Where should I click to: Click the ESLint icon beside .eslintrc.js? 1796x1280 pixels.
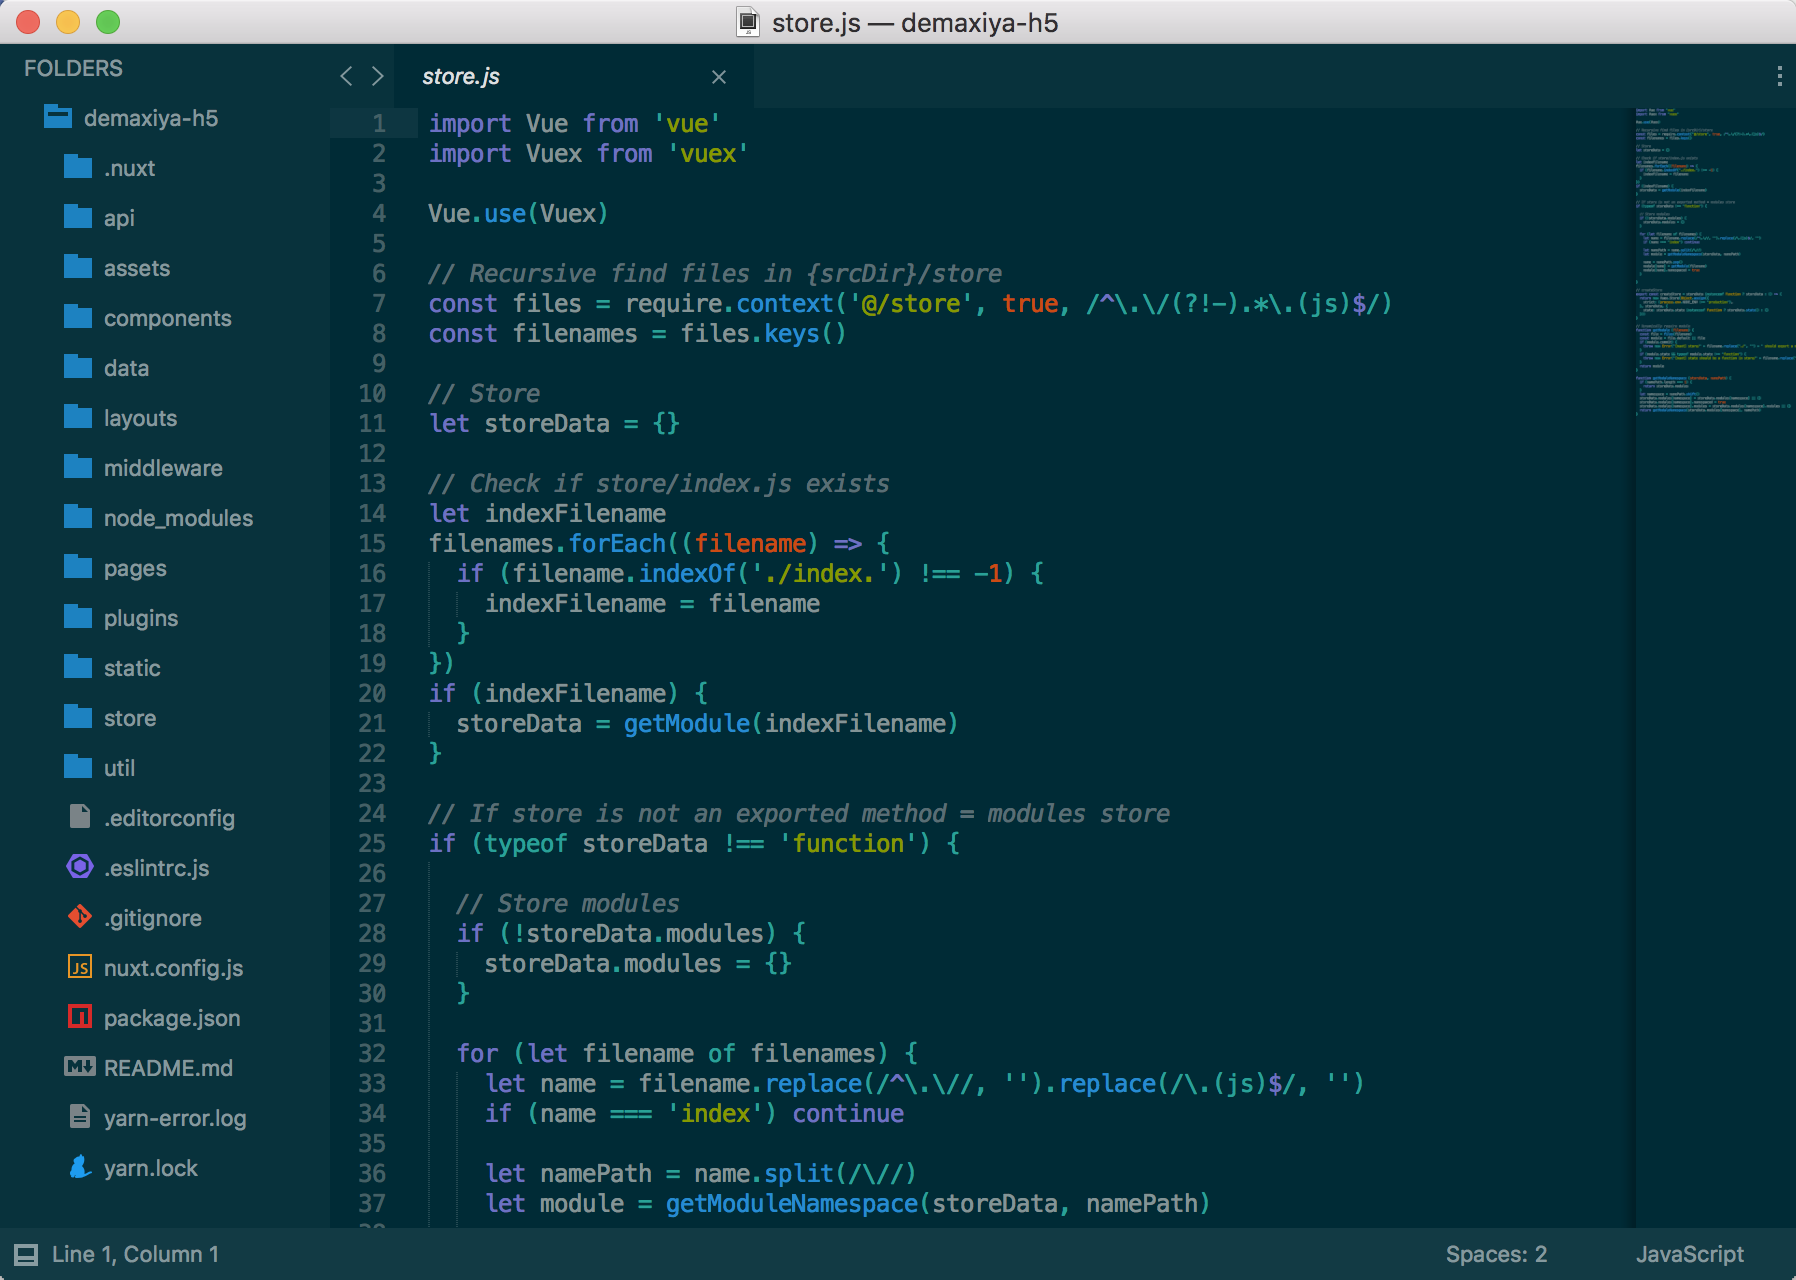click(80, 867)
